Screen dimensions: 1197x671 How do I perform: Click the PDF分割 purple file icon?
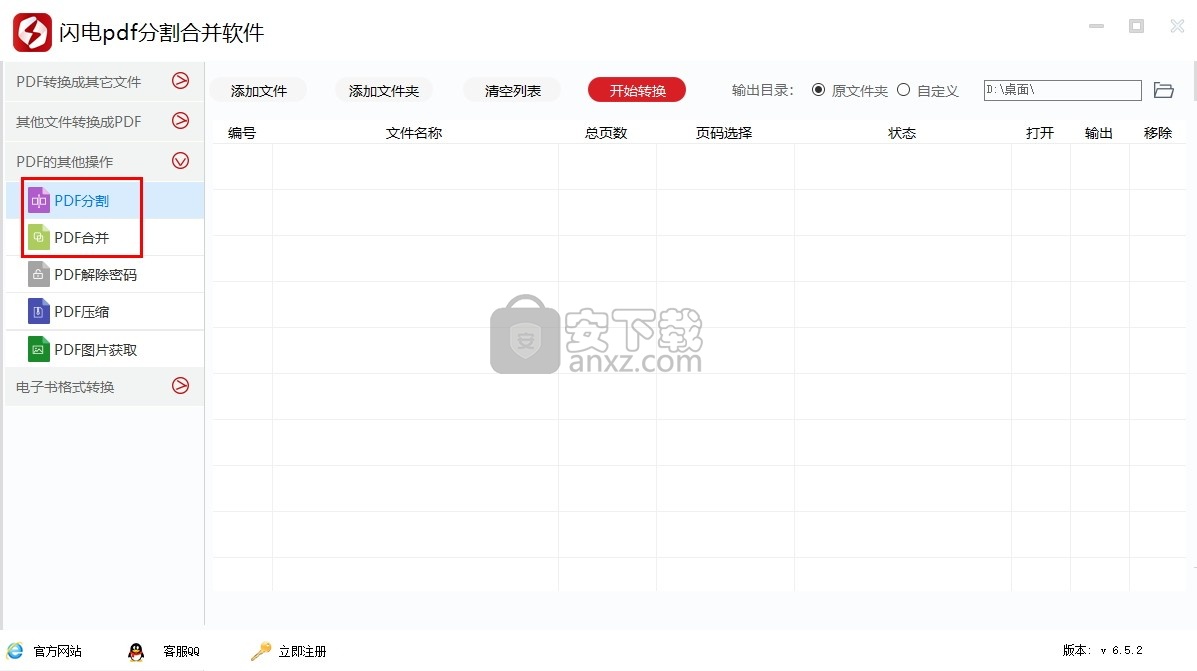coord(38,201)
